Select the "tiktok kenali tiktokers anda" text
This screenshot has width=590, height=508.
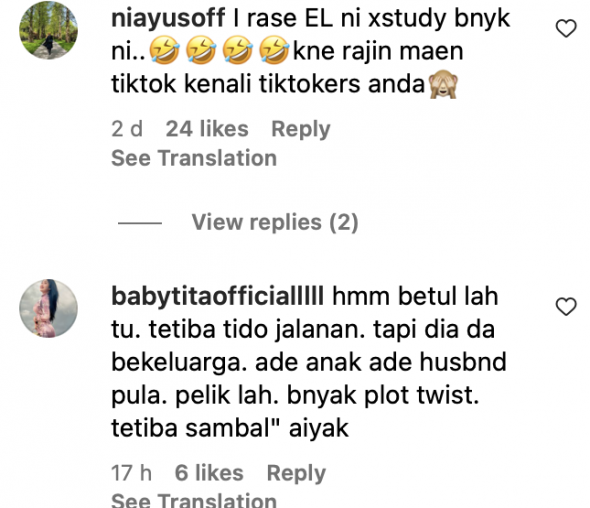pyautogui.click(x=268, y=84)
